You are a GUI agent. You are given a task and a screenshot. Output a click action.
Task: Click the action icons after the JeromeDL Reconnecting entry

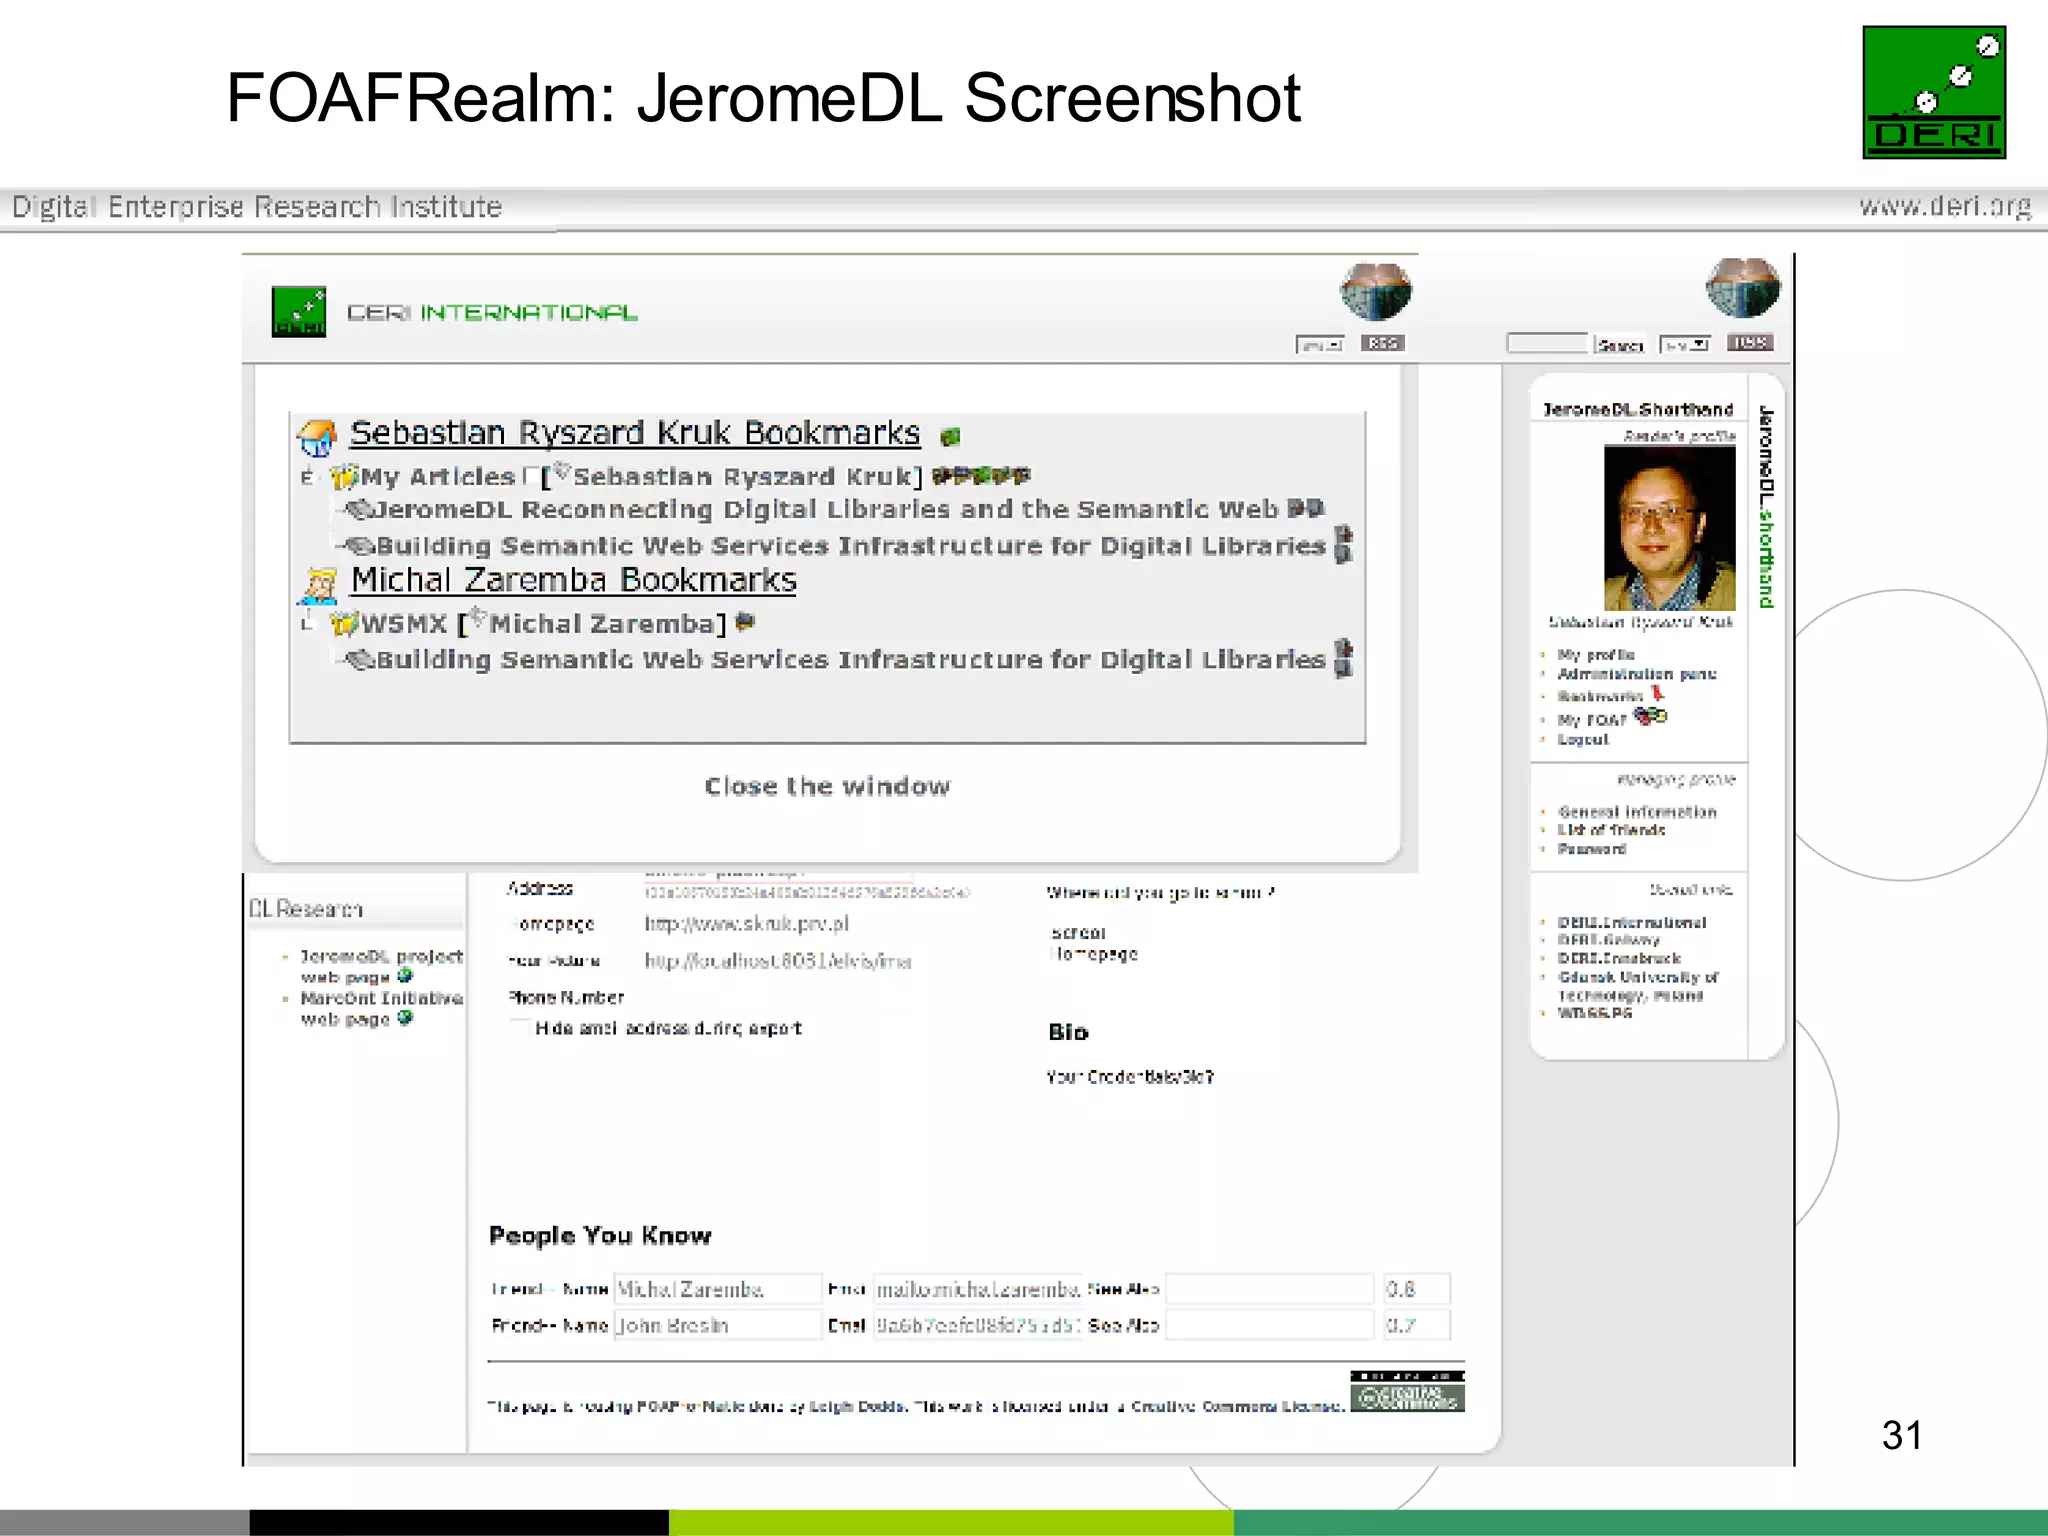coord(1305,509)
